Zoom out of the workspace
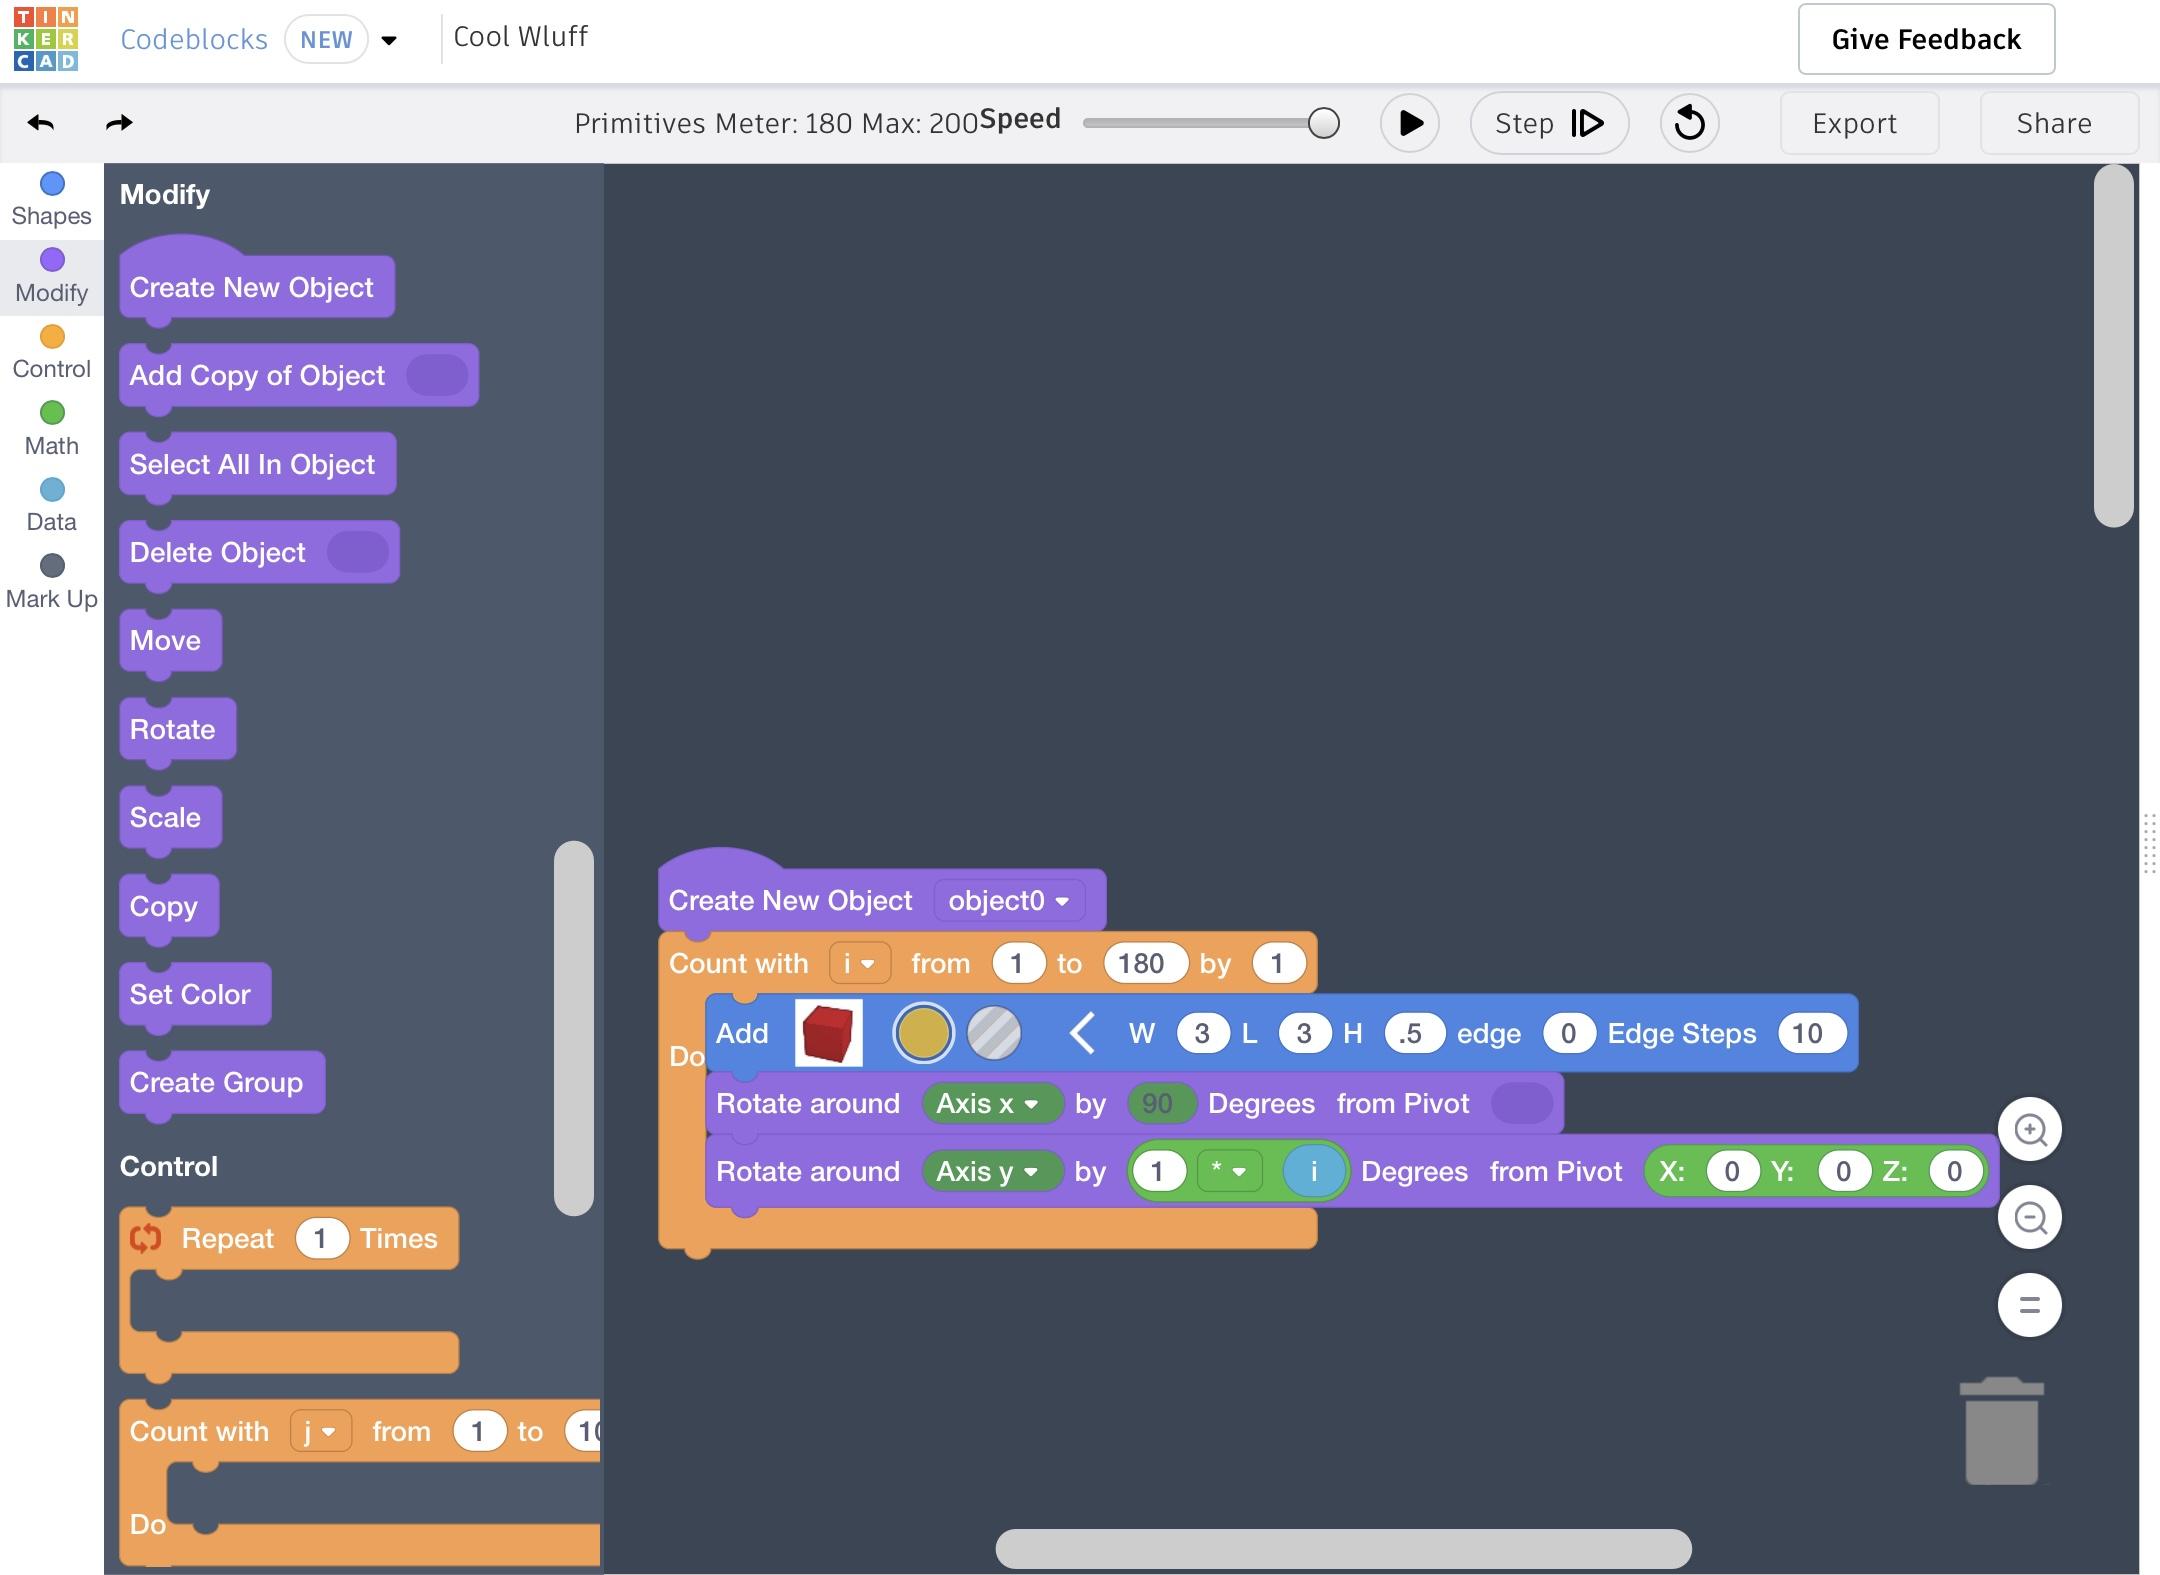Viewport: 2160px width, 1575px height. click(2029, 1217)
